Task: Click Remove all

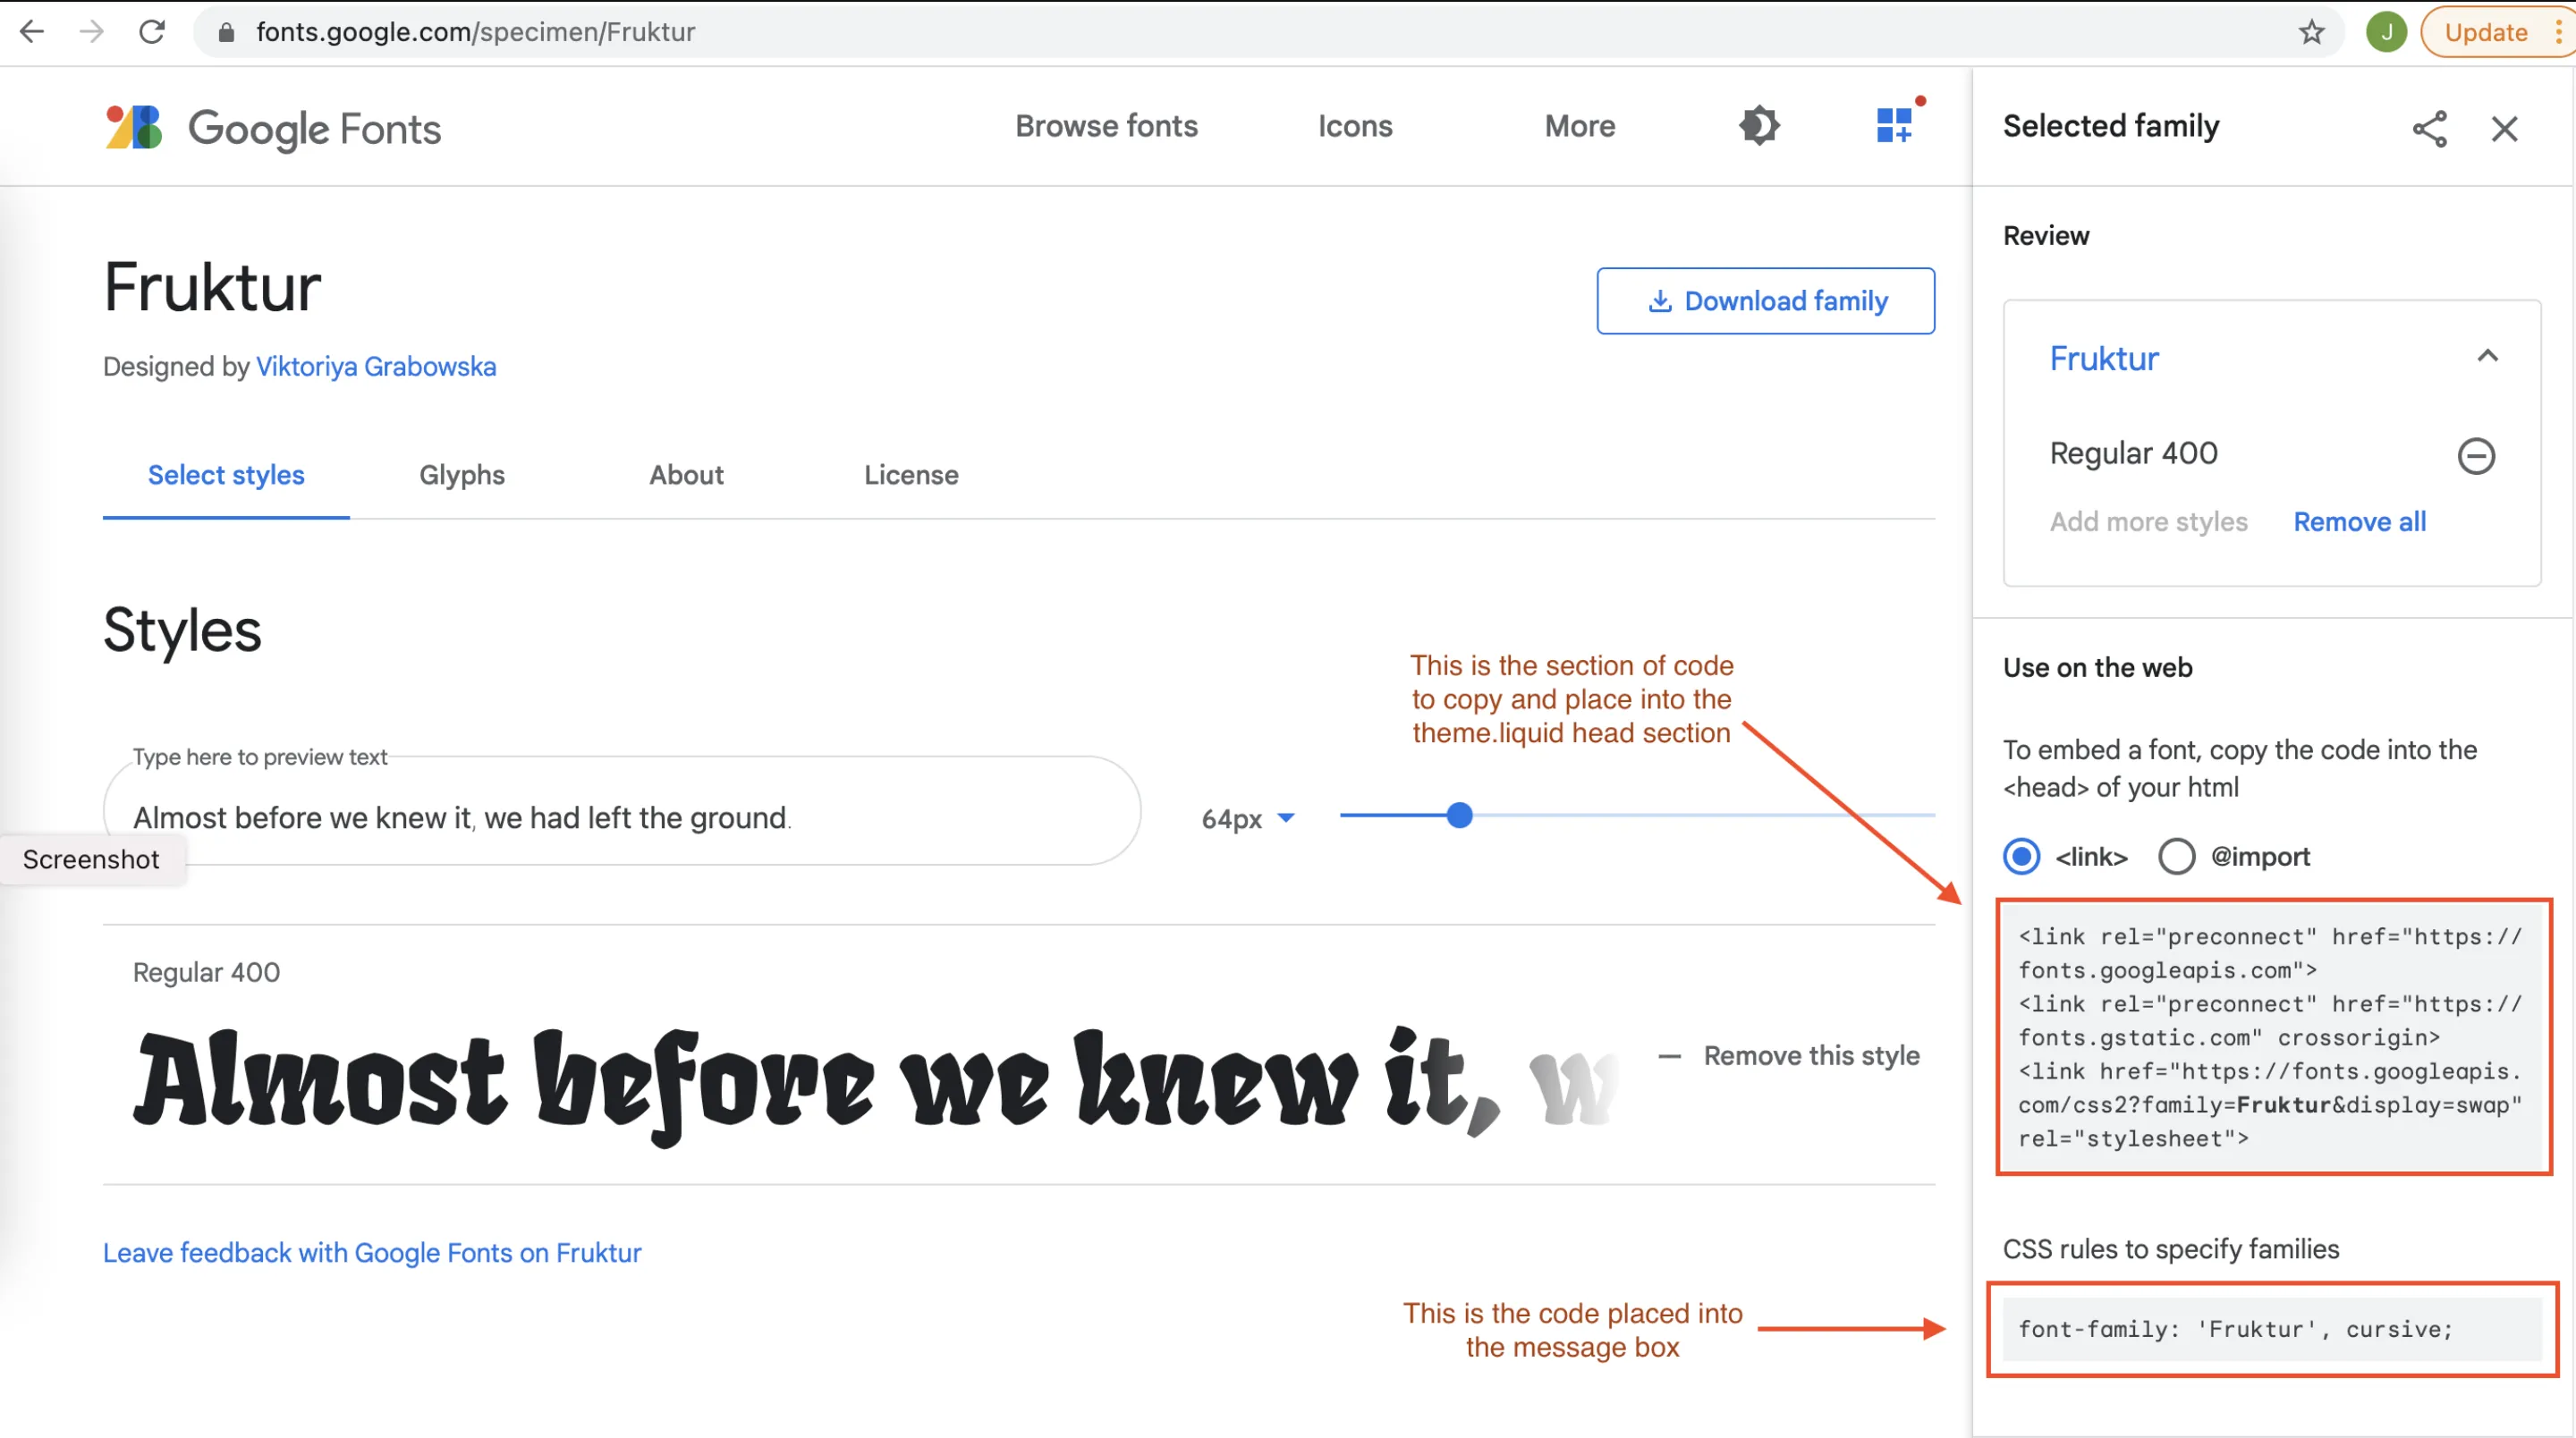Action: pyautogui.click(x=2359, y=522)
